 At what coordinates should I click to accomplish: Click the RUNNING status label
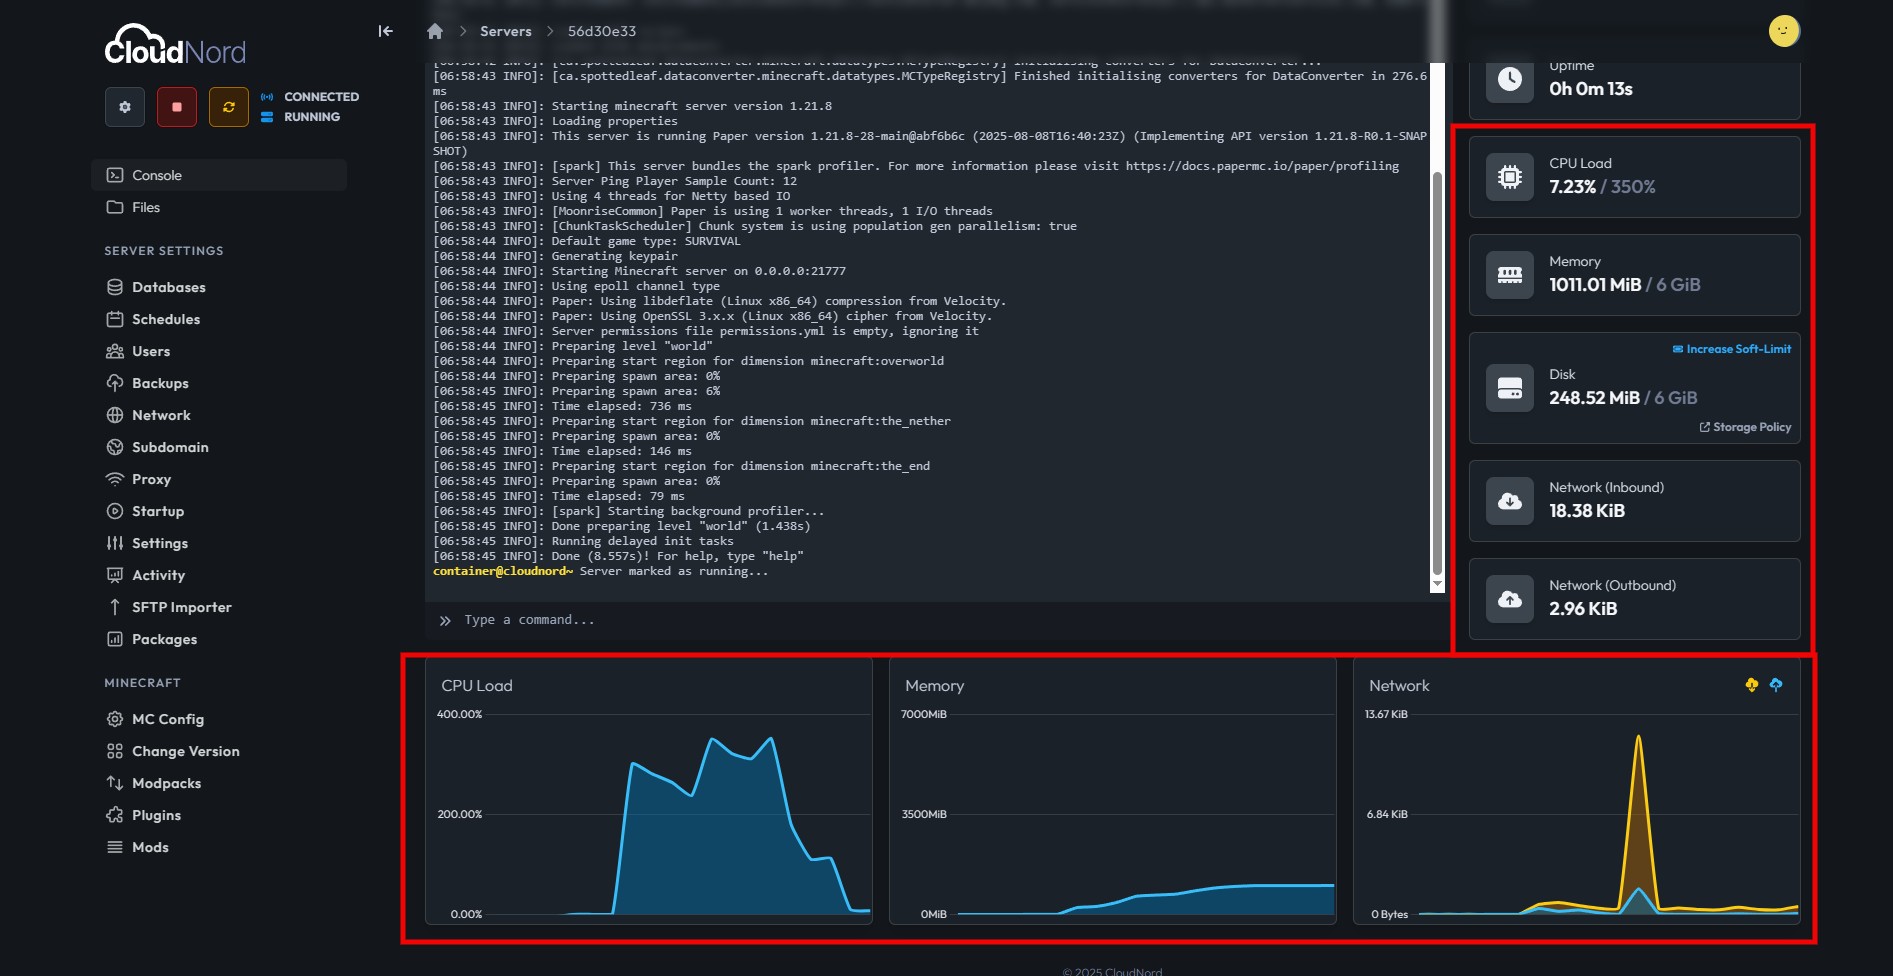coord(312,117)
